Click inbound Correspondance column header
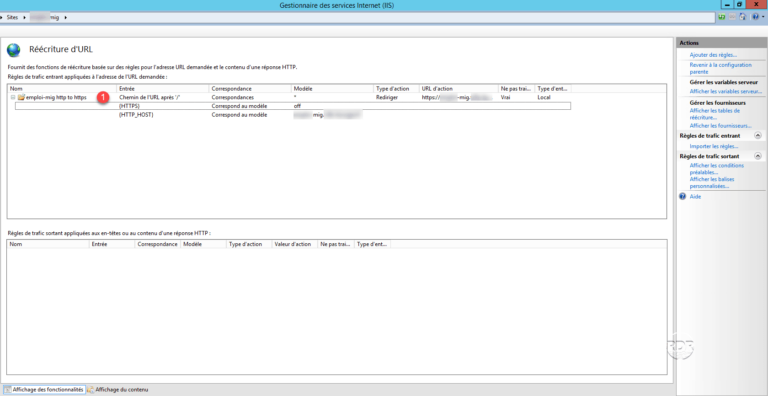 click(x=250, y=89)
